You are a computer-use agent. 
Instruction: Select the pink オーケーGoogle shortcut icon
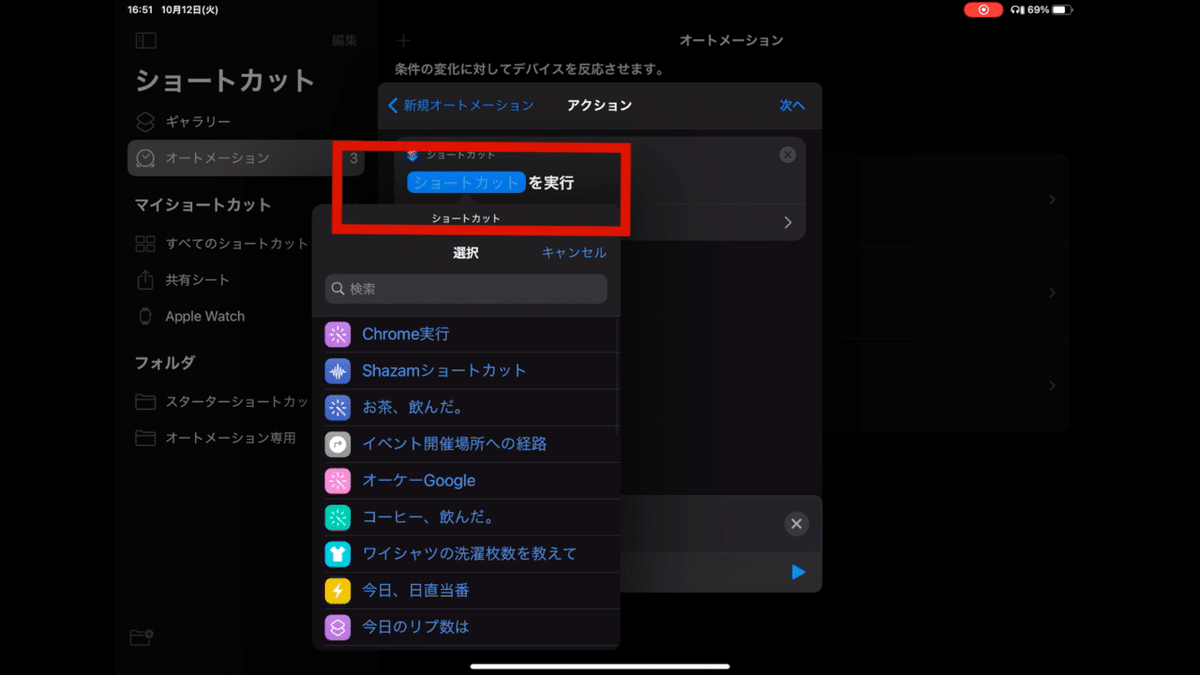click(337, 480)
